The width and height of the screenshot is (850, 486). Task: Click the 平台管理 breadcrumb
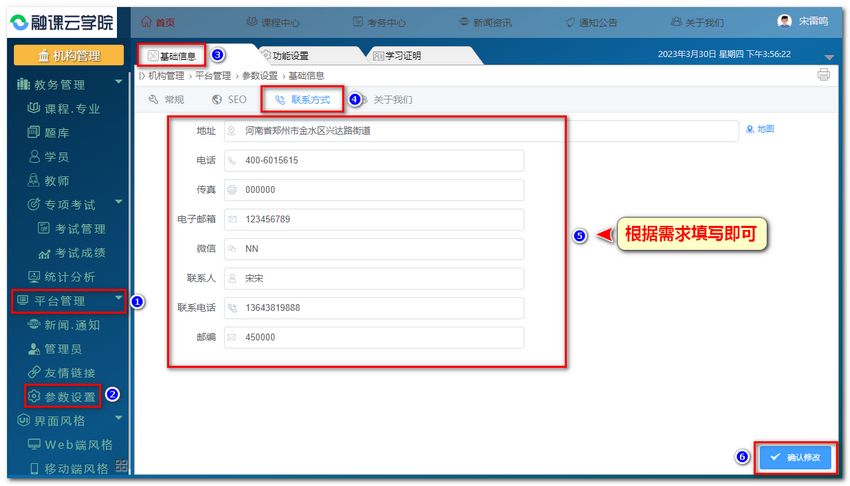[x=213, y=76]
